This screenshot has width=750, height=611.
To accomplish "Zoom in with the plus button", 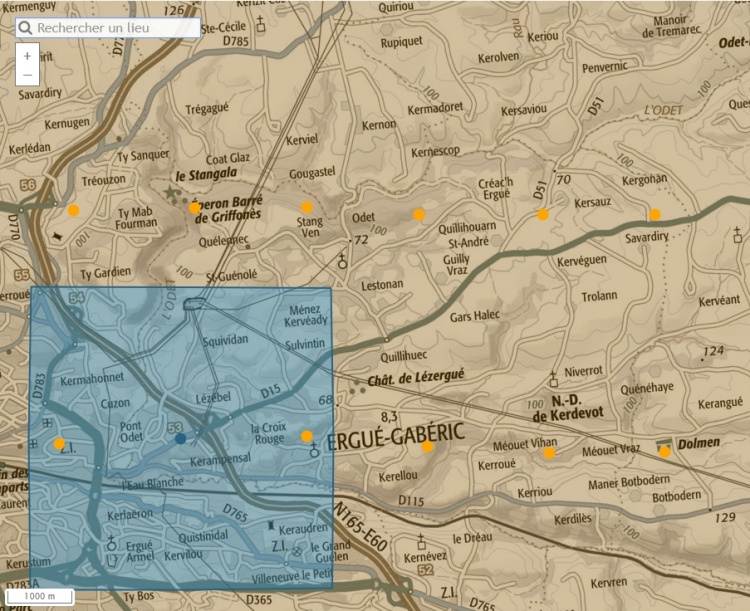I will pyautogui.click(x=27, y=57).
